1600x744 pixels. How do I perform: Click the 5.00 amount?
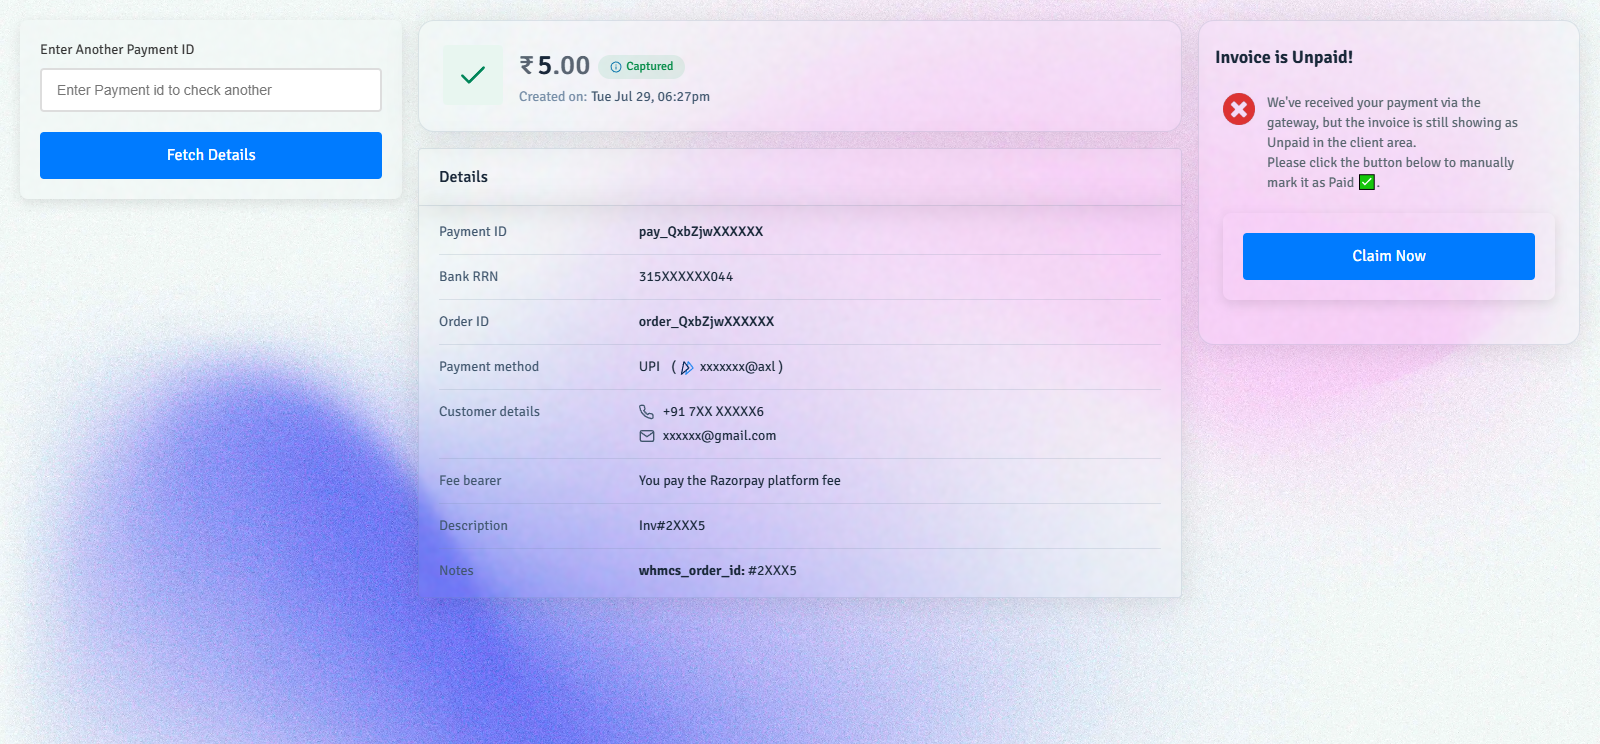click(564, 66)
